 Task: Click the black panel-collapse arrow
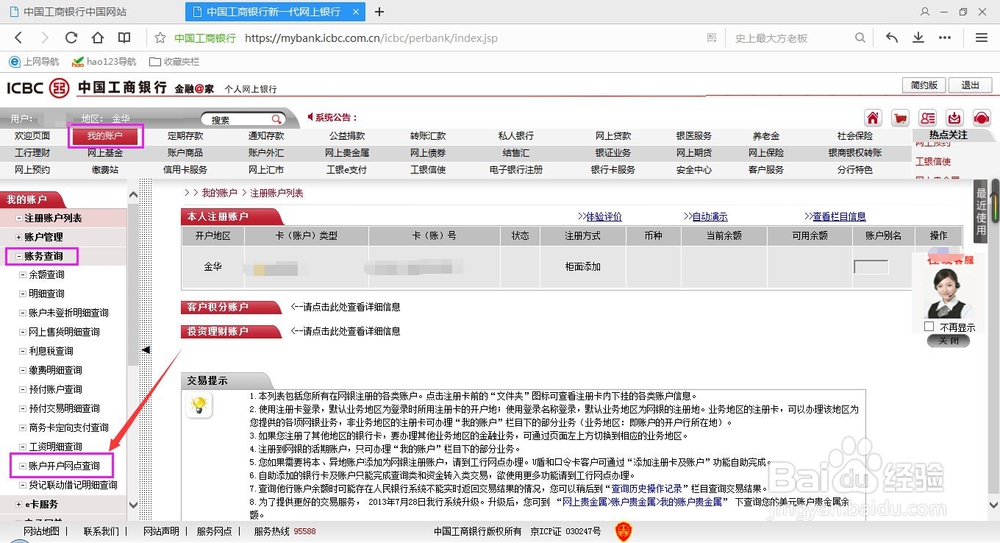(x=146, y=350)
